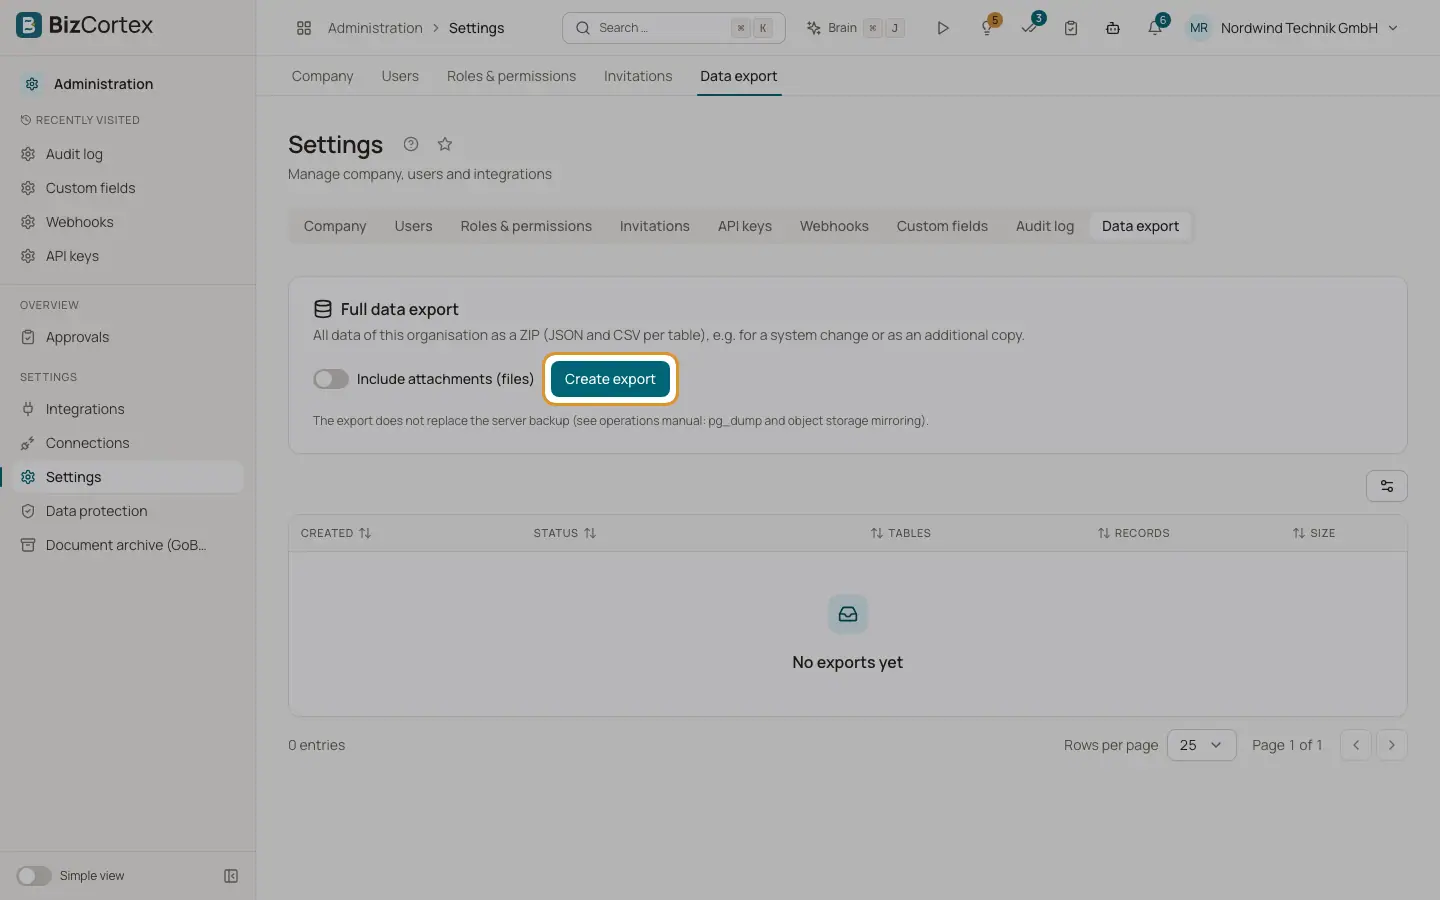Open the notifications bell with badge 6
Screen dimensions: 1440x900
(x=1155, y=28)
